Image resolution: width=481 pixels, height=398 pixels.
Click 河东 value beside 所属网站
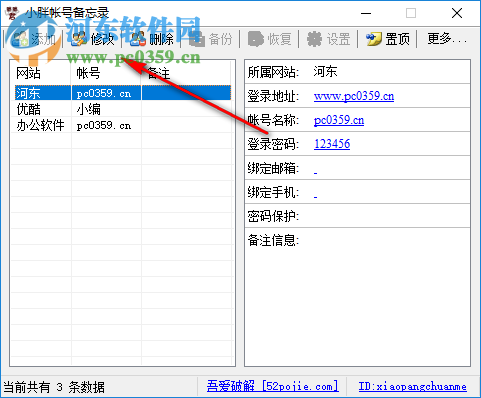[x=325, y=72]
